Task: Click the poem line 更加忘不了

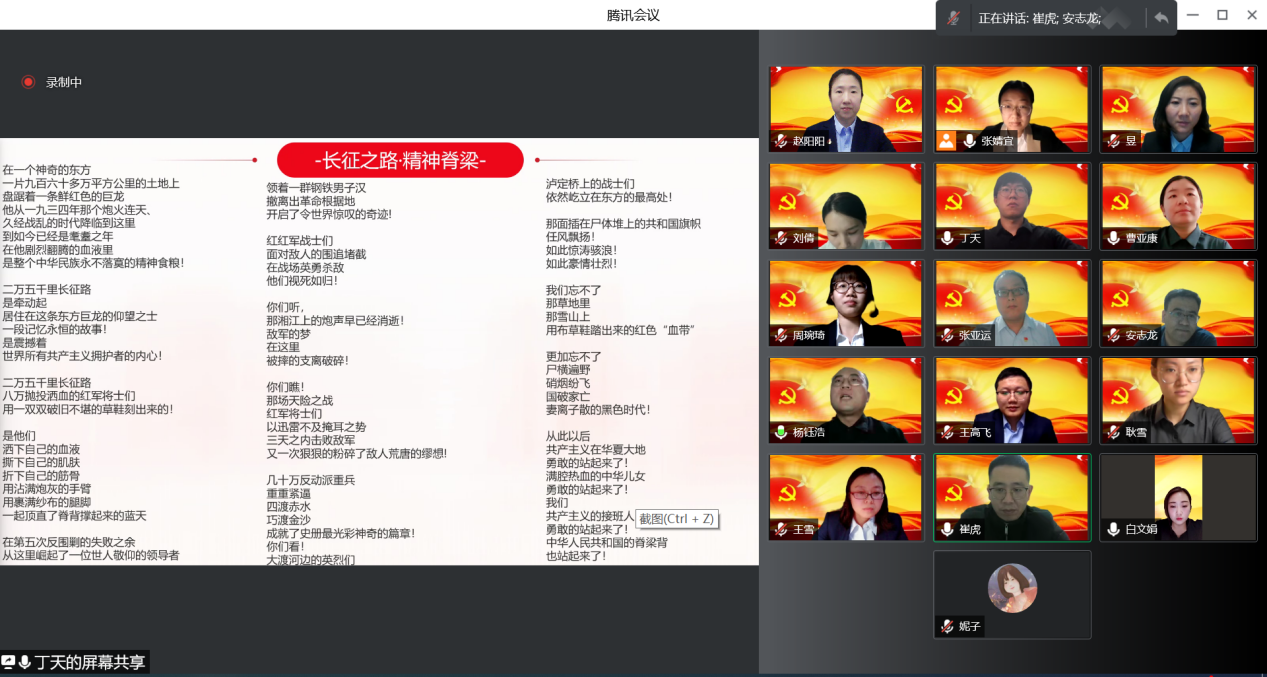Action: click(x=574, y=357)
